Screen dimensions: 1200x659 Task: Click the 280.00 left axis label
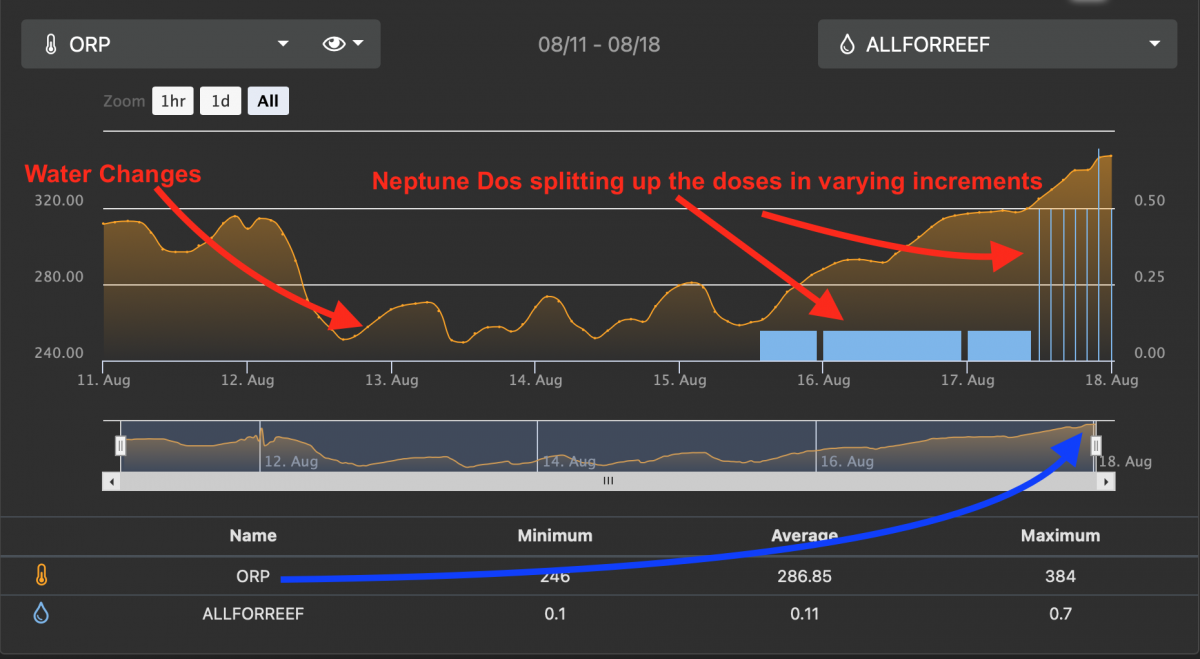coord(60,277)
